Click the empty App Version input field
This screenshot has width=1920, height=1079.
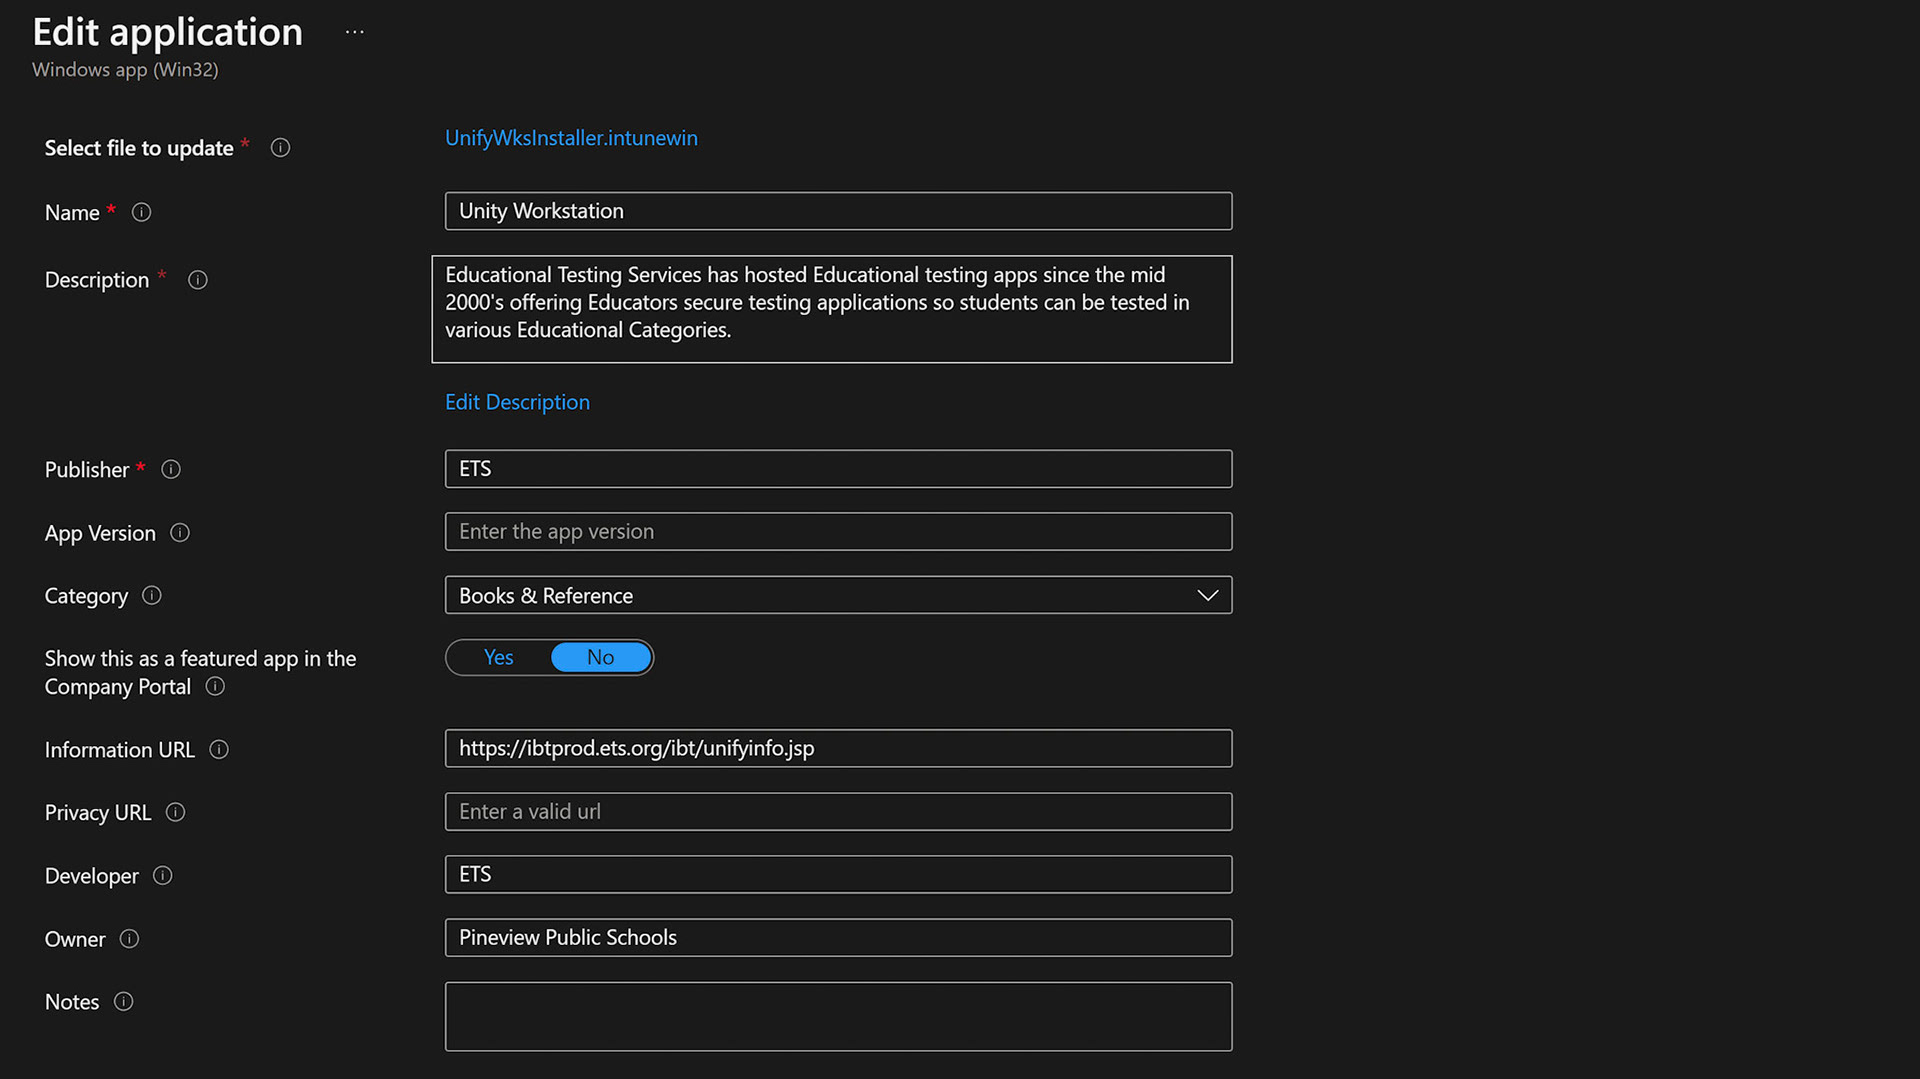838,532
